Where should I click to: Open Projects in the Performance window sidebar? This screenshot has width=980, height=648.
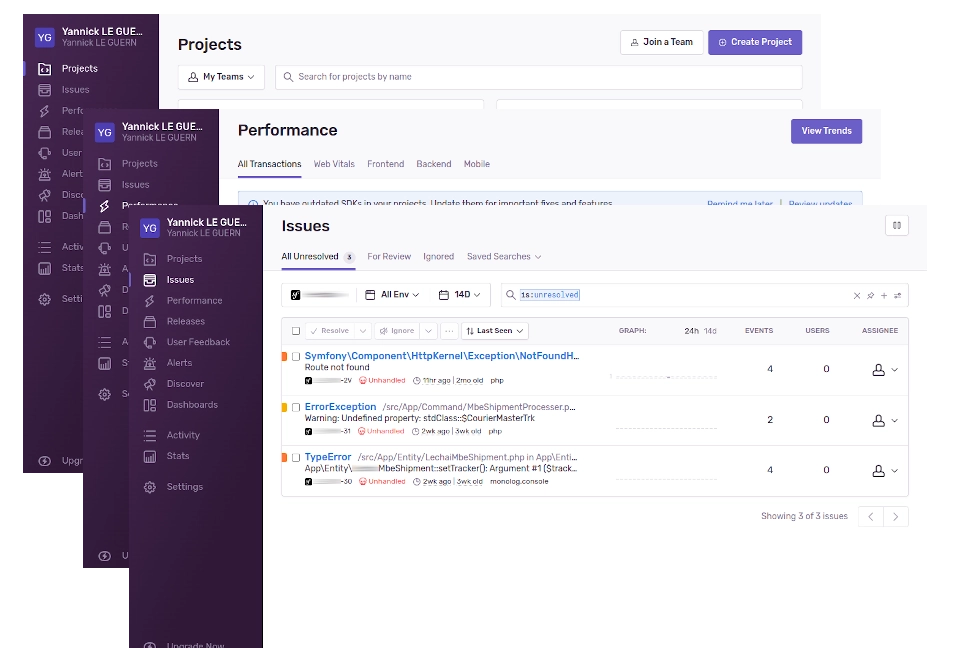coord(139,164)
